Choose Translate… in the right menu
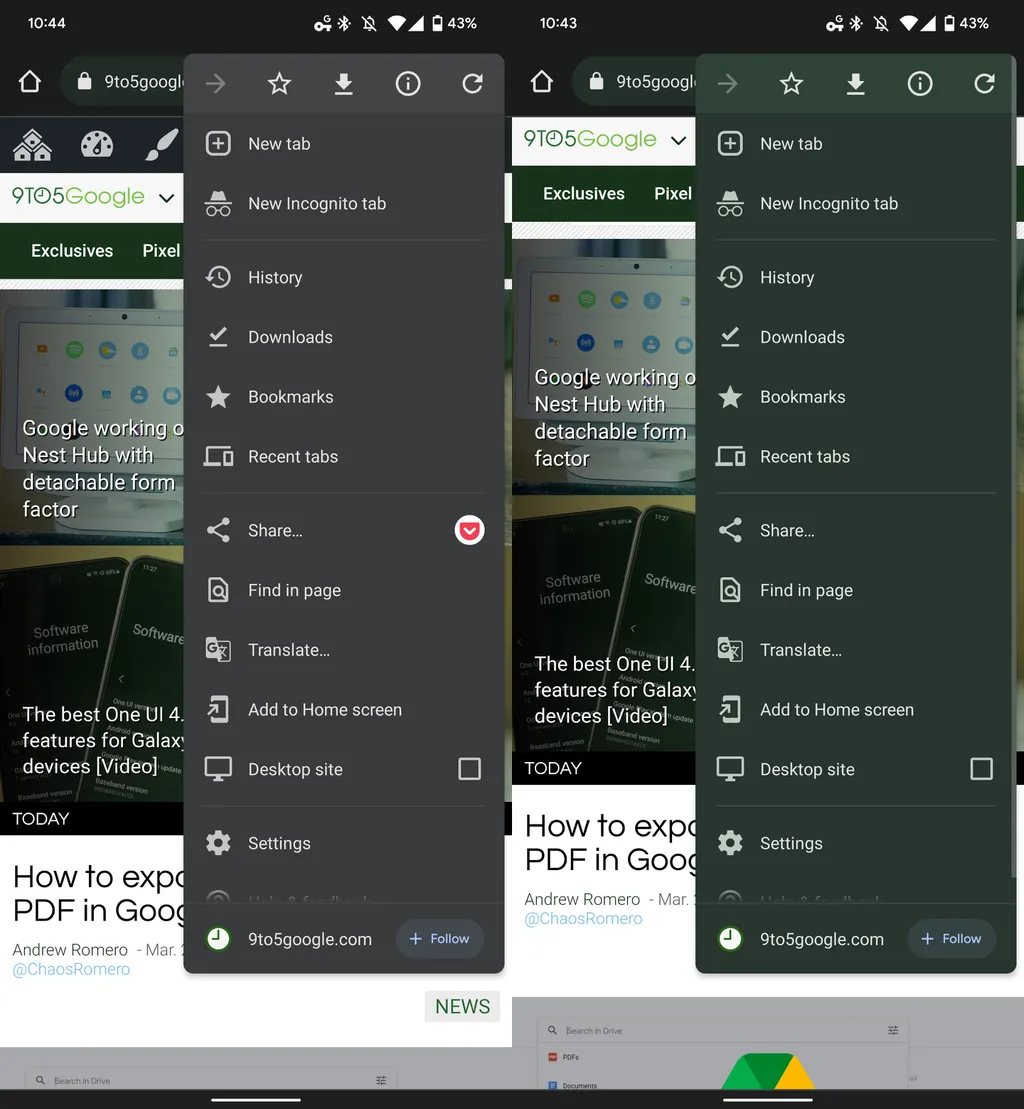Viewport: 1024px width, 1109px height. tap(856, 650)
